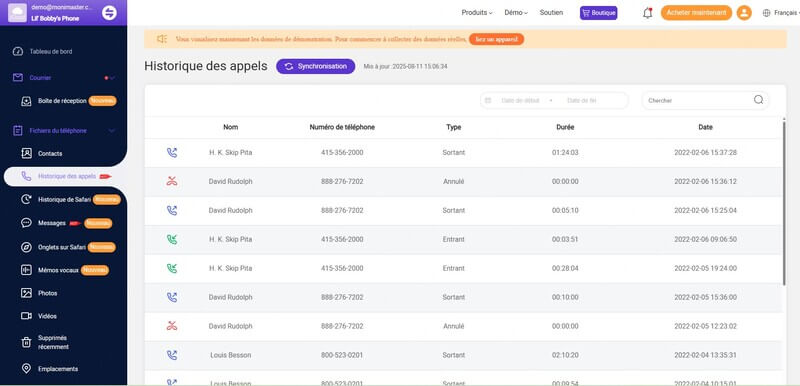The height and width of the screenshot is (386, 800).
Task: Open the Messages chat bubble icon
Action: (x=26, y=223)
